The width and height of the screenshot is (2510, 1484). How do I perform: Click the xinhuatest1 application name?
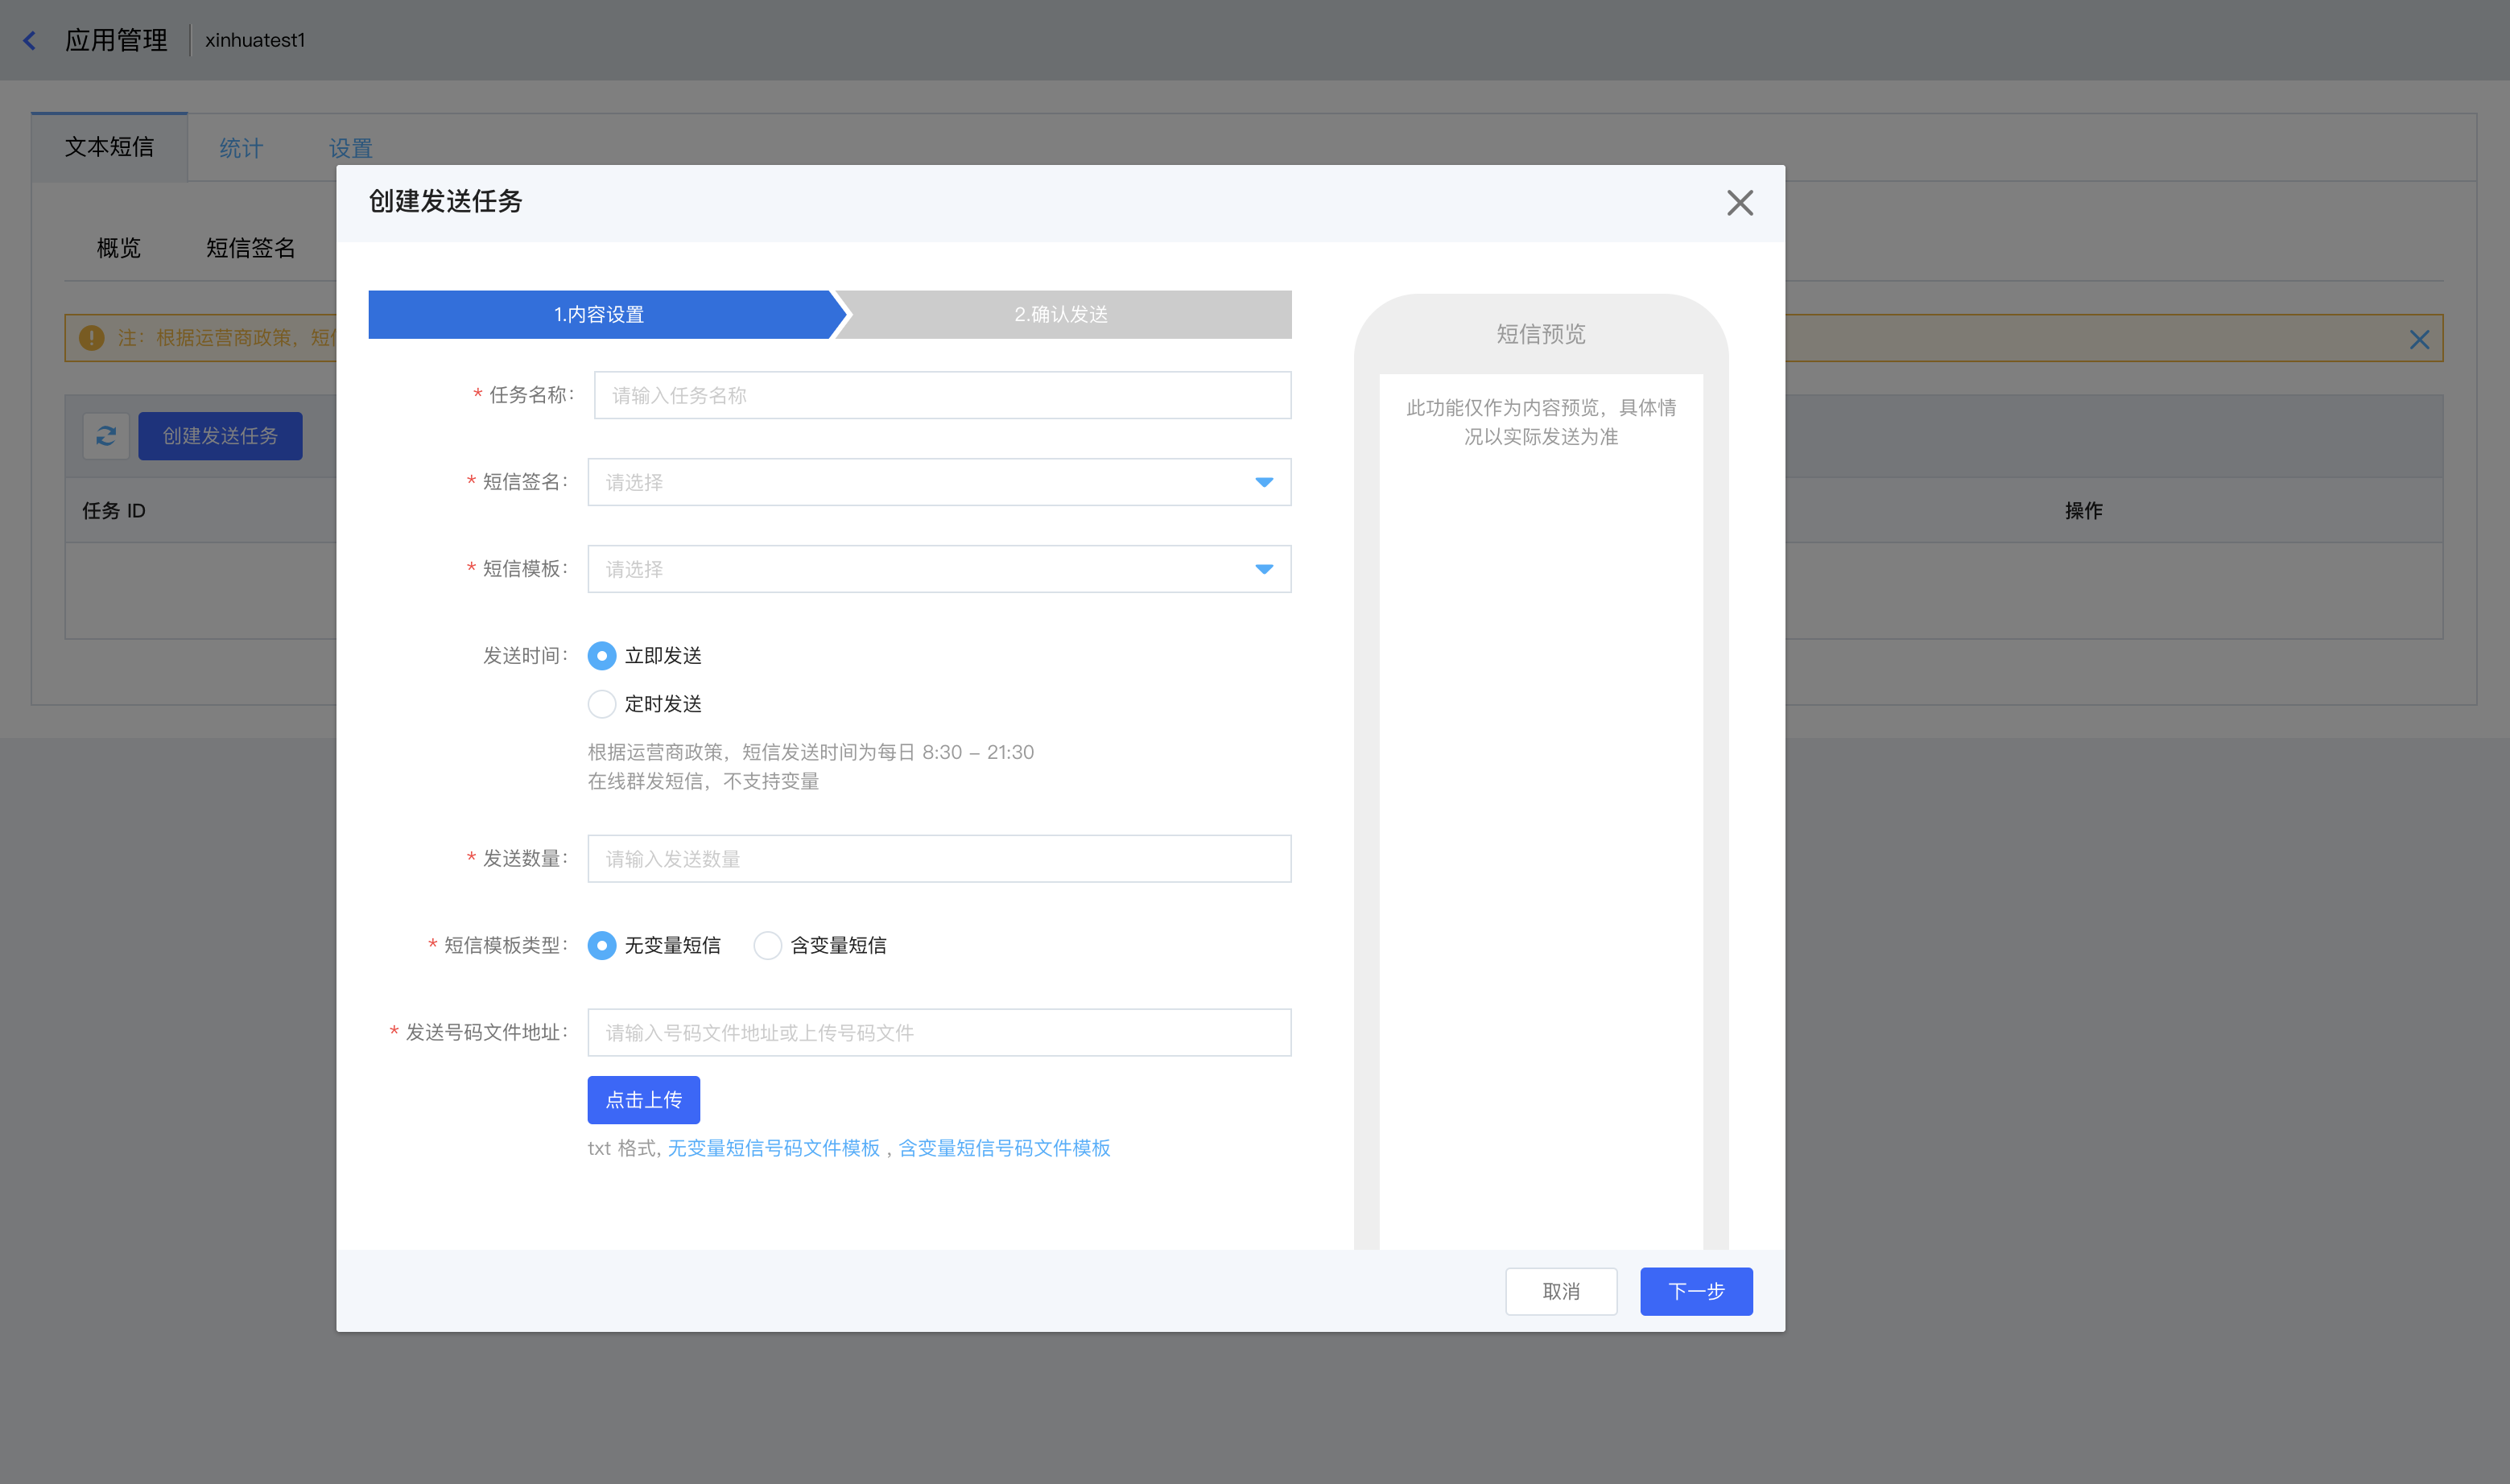point(255,40)
